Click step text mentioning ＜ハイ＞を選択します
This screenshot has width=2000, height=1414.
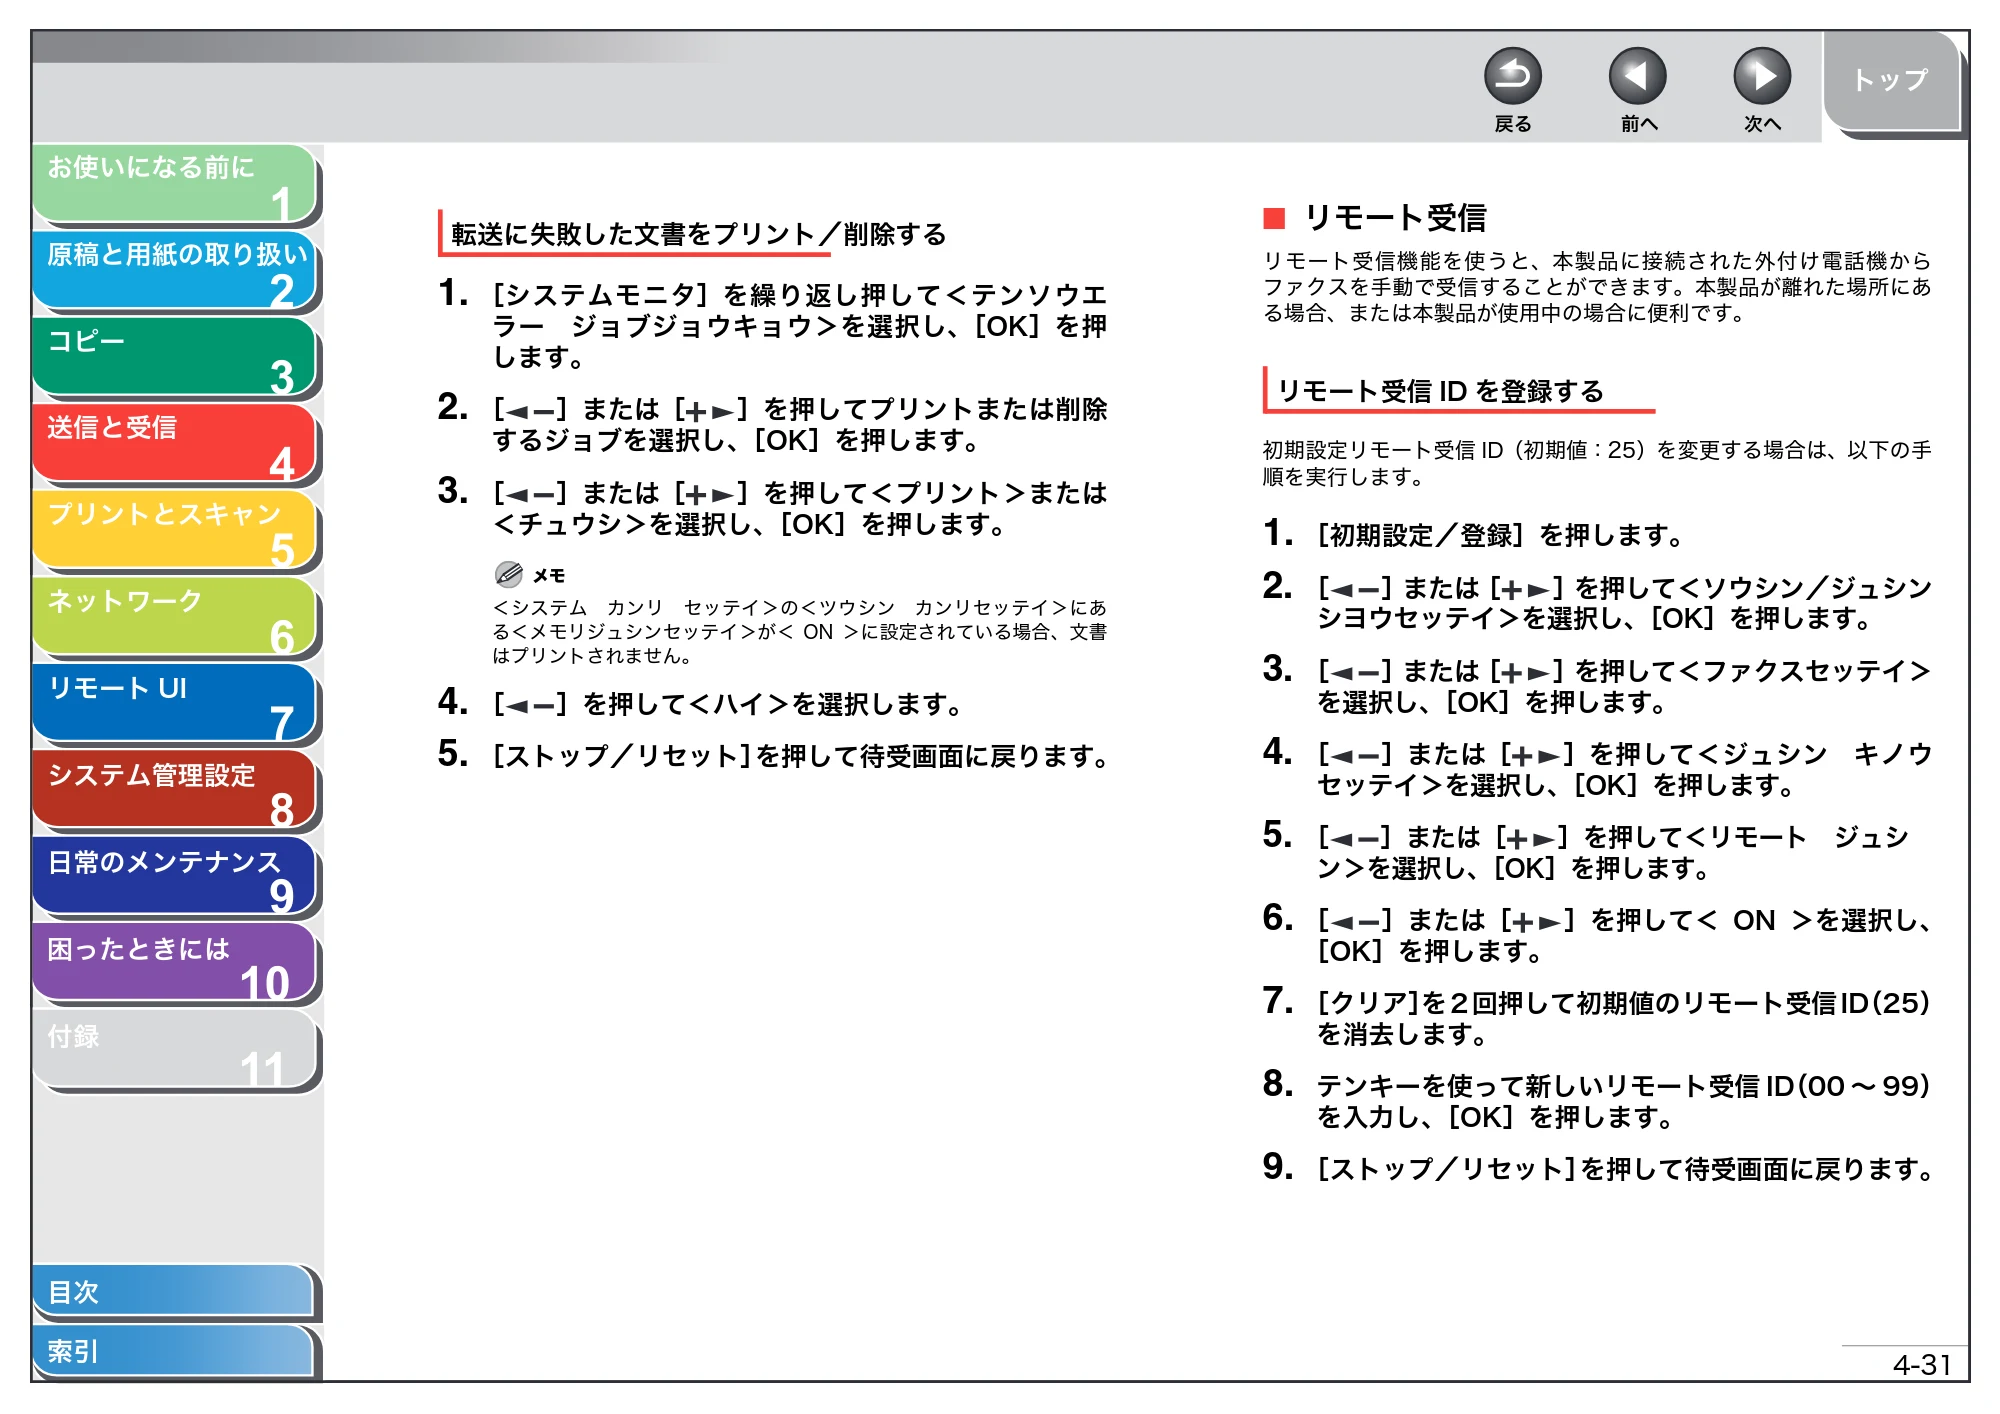729,705
